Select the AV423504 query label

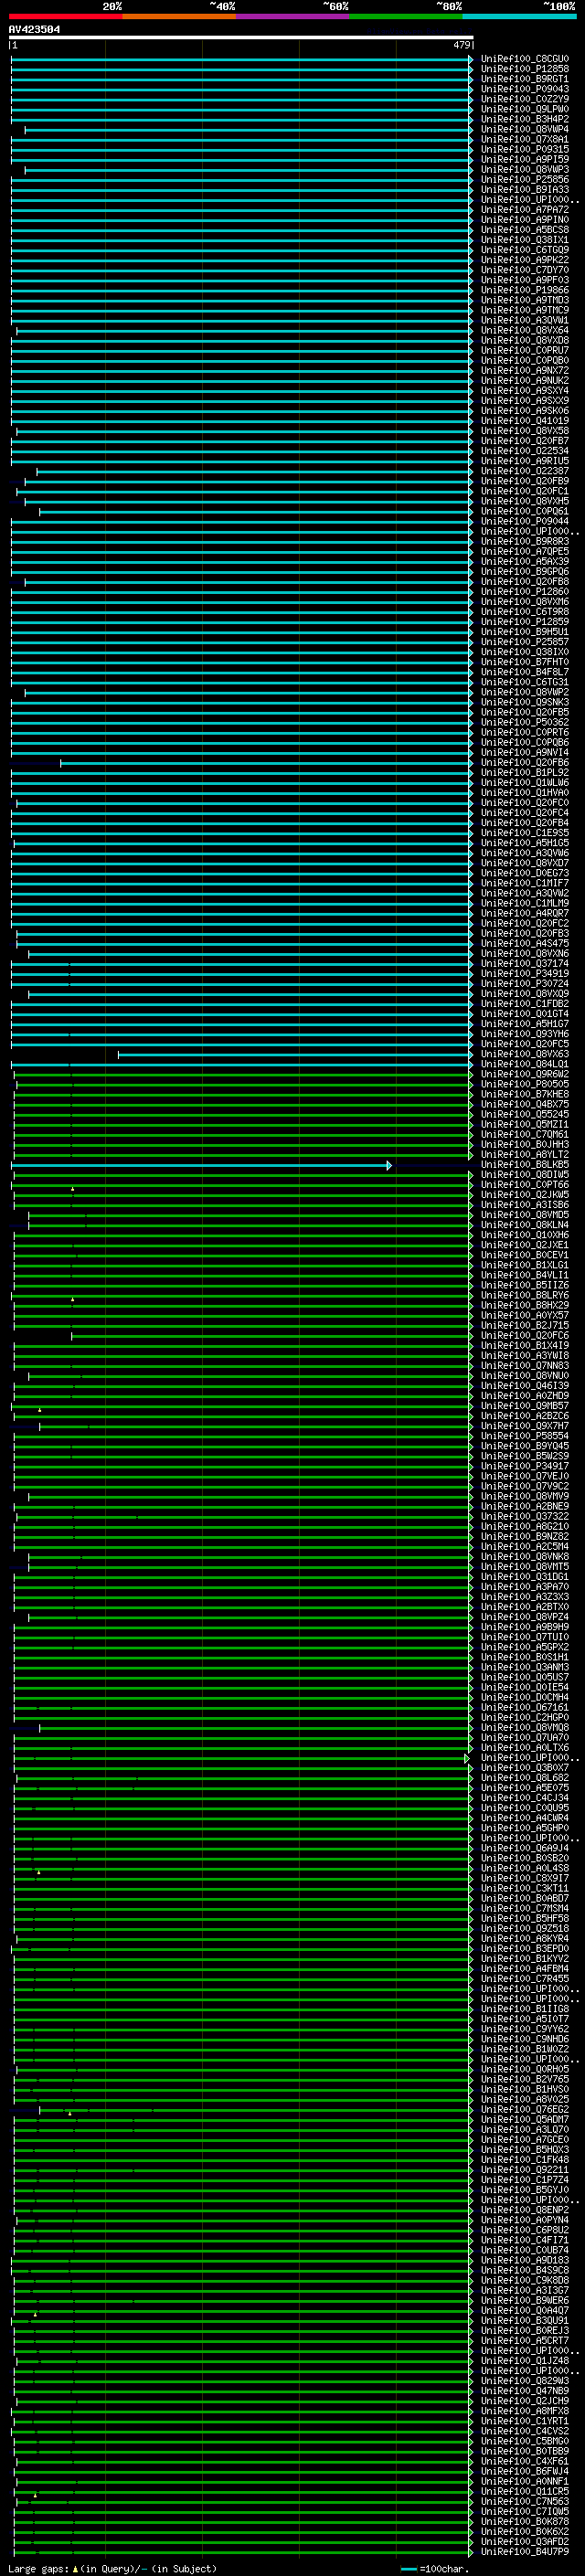34,29
